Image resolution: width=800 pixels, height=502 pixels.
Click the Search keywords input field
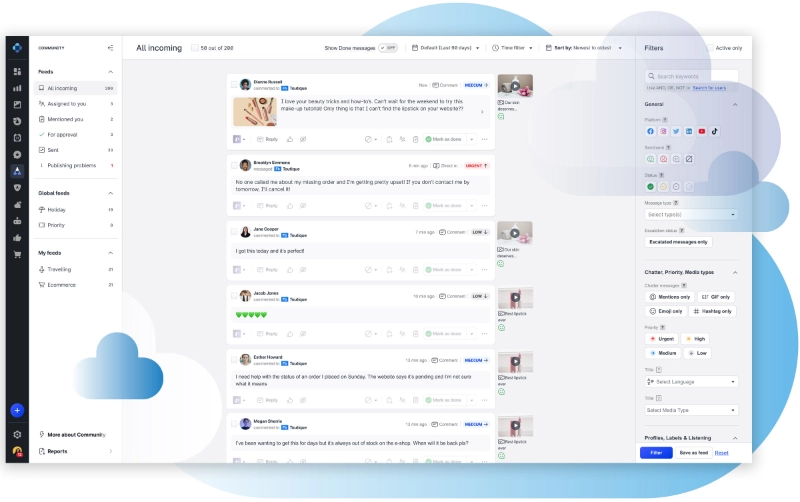(x=692, y=76)
